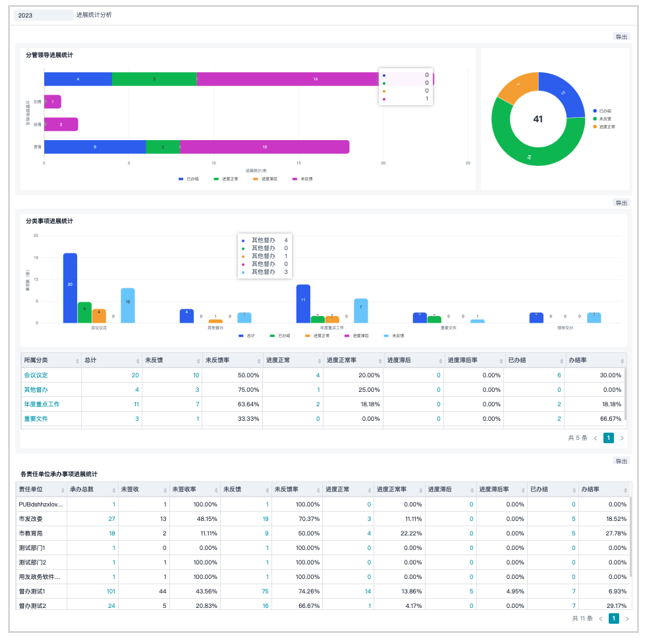Open the 2023 year selector
The image size is (649, 643).
click(44, 15)
